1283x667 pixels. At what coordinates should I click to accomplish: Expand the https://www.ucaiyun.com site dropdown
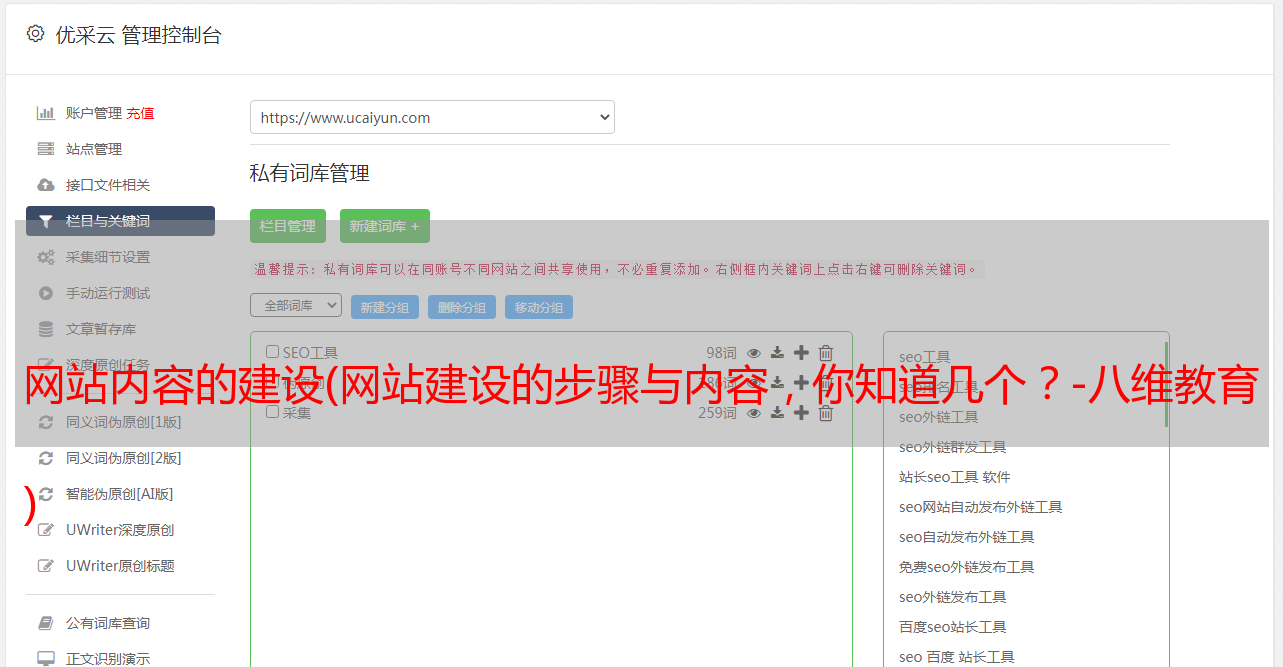coord(432,117)
